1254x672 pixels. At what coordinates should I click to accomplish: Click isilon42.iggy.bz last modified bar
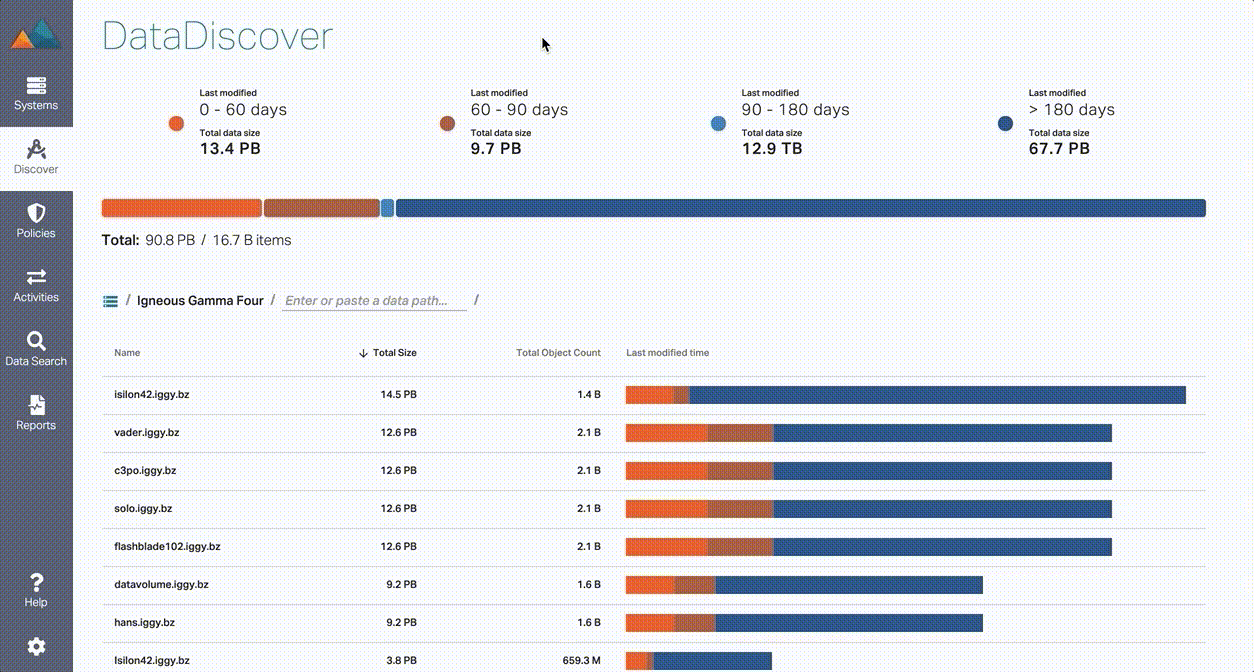[906, 395]
